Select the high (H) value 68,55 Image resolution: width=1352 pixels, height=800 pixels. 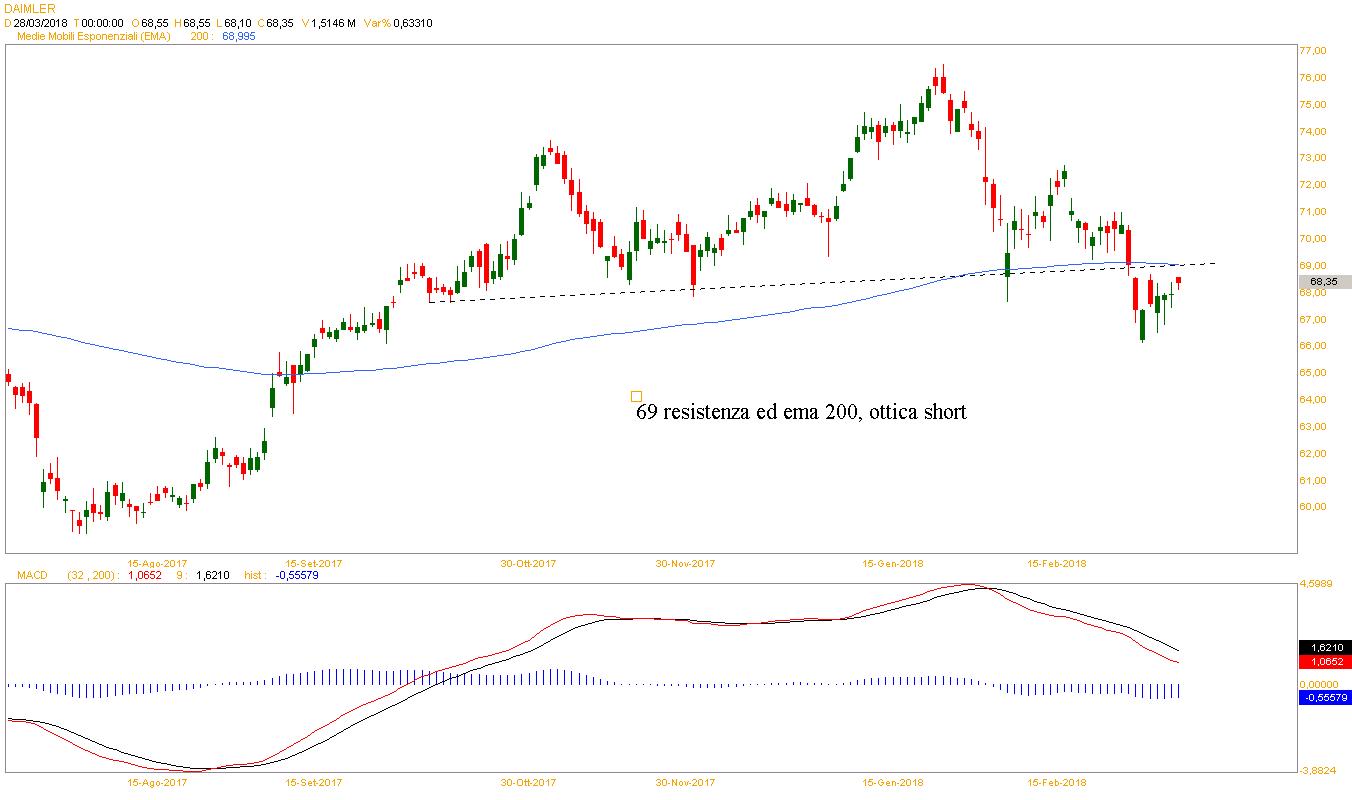tap(196, 22)
